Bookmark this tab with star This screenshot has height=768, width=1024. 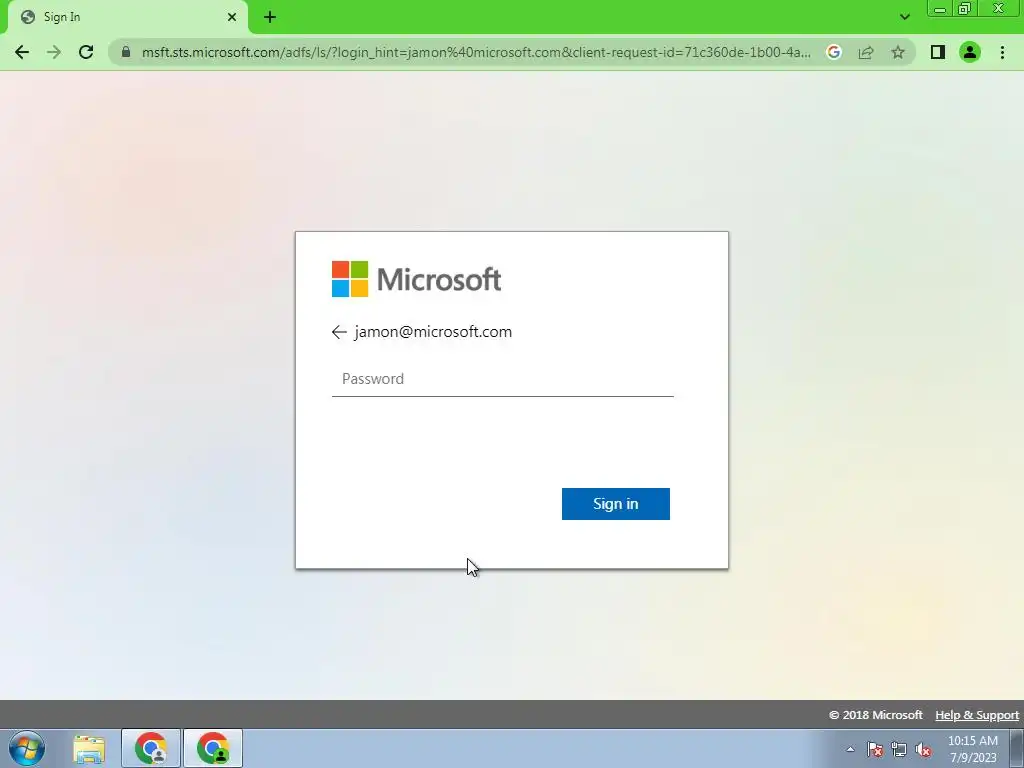point(898,52)
